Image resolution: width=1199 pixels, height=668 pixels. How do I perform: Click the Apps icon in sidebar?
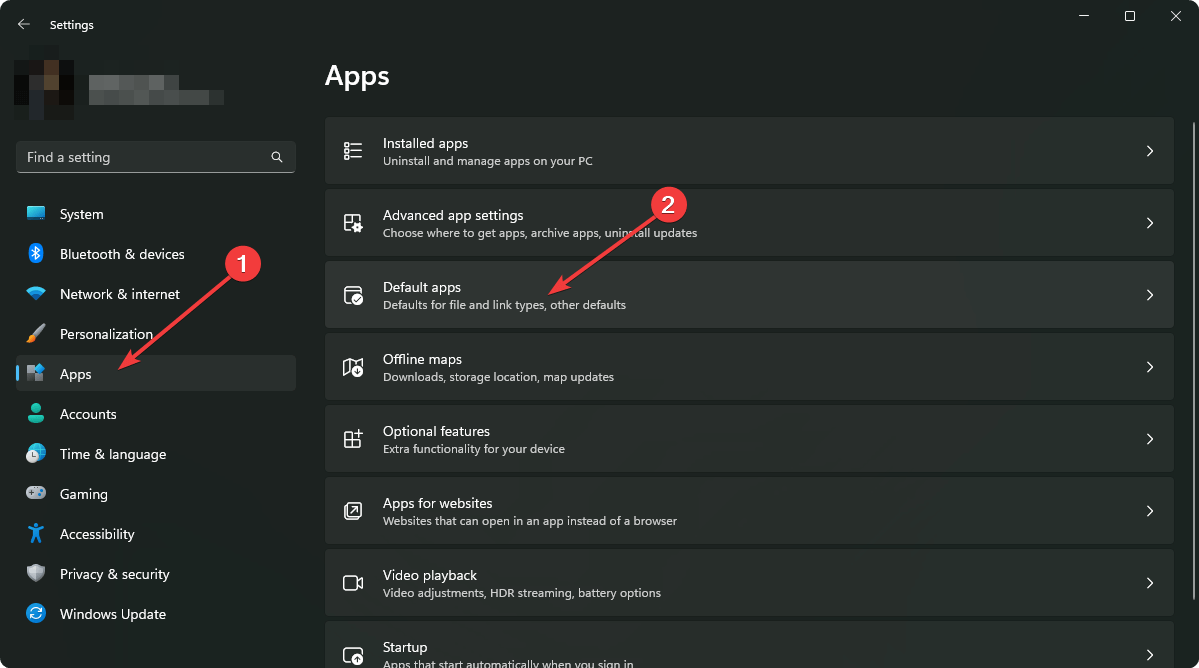pos(36,373)
